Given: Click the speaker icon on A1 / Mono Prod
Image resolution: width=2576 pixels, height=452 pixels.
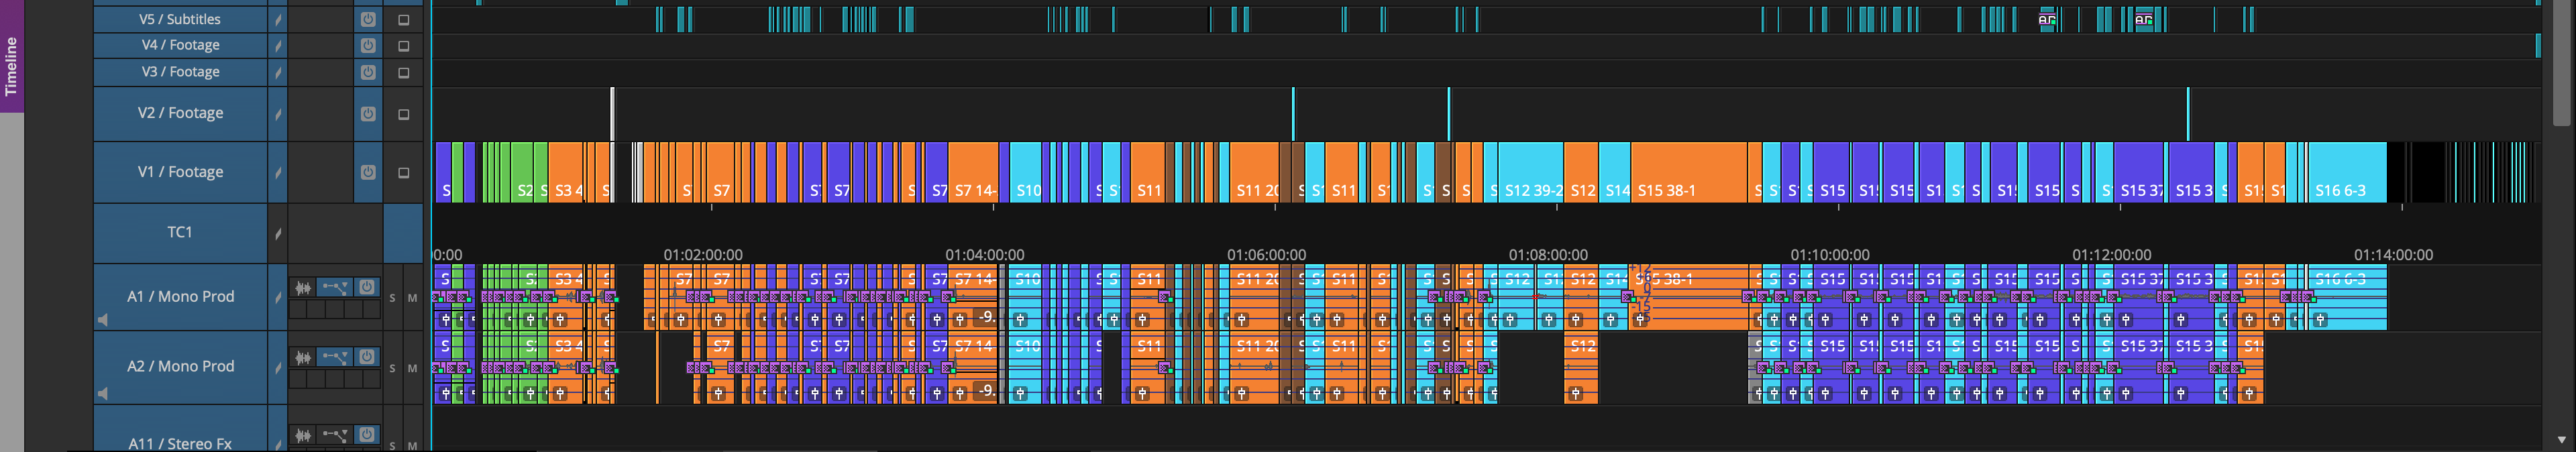Looking at the screenshot, I should point(102,320).
